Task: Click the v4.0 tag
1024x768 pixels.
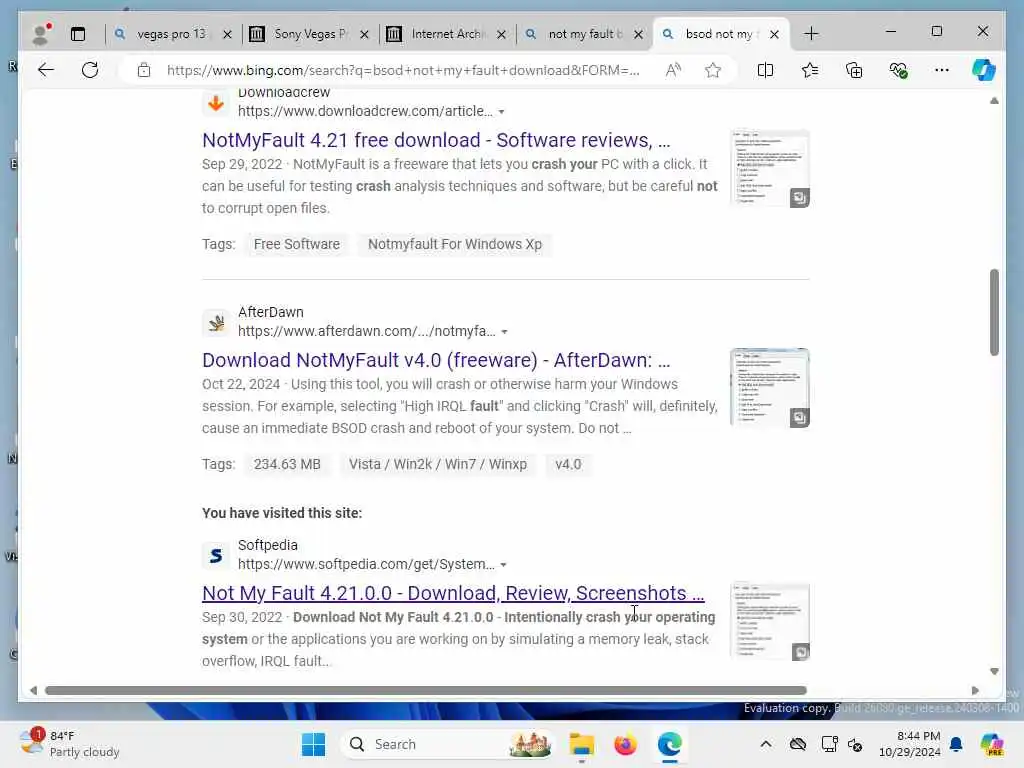Action: [568, 464]
